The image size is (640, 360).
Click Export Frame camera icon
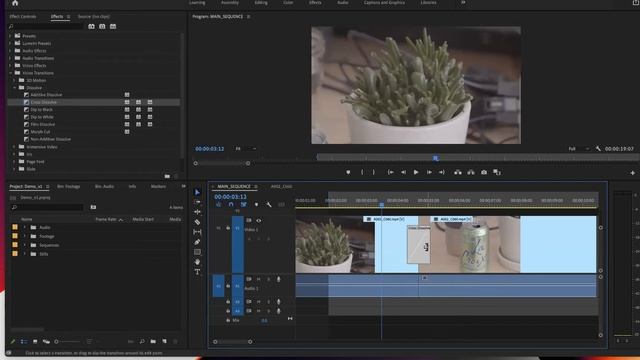click(x=484, y=172)
